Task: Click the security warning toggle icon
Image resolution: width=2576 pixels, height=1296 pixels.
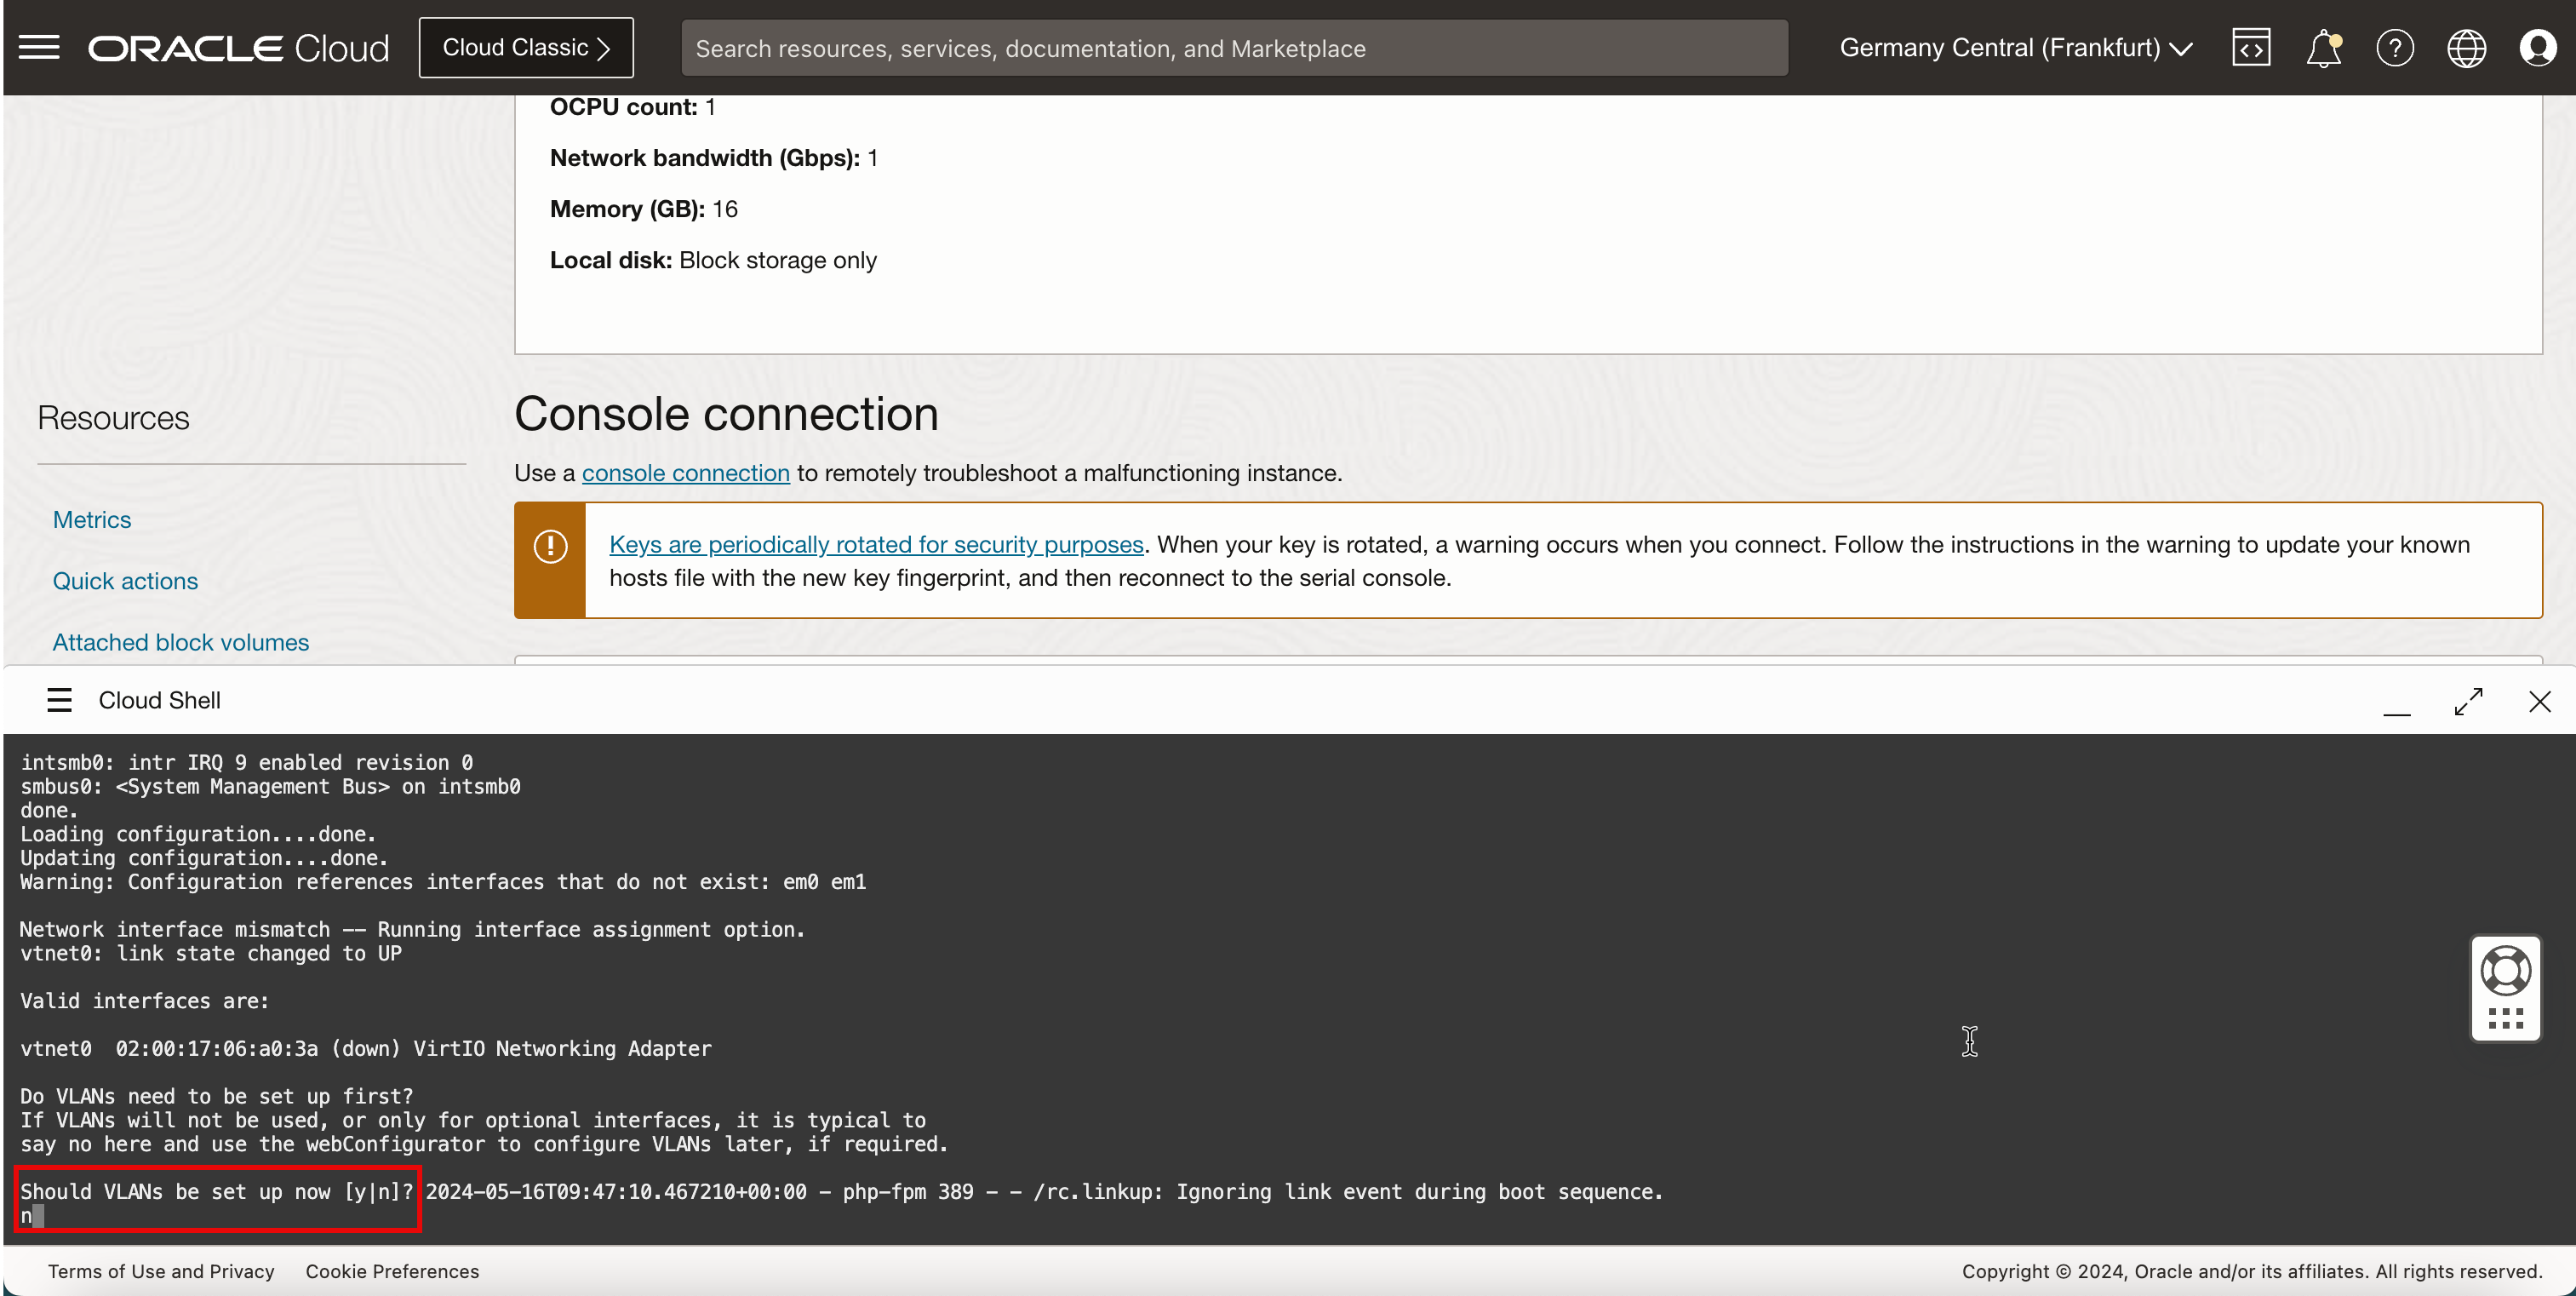Action: (x=552, y=546)
